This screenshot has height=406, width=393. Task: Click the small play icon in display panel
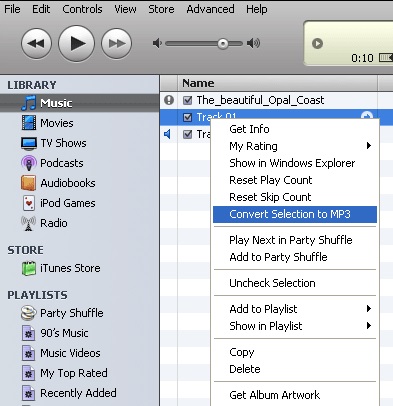tap(317, 43)
